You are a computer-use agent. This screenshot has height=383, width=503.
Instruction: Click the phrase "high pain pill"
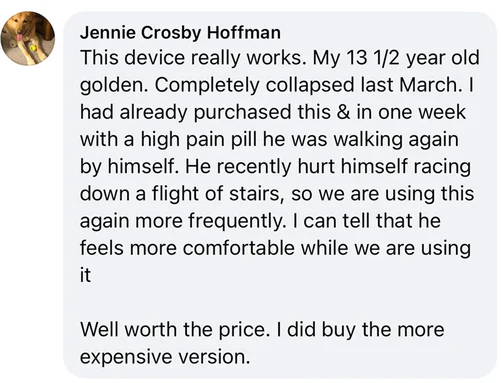[x=199, y=139]
